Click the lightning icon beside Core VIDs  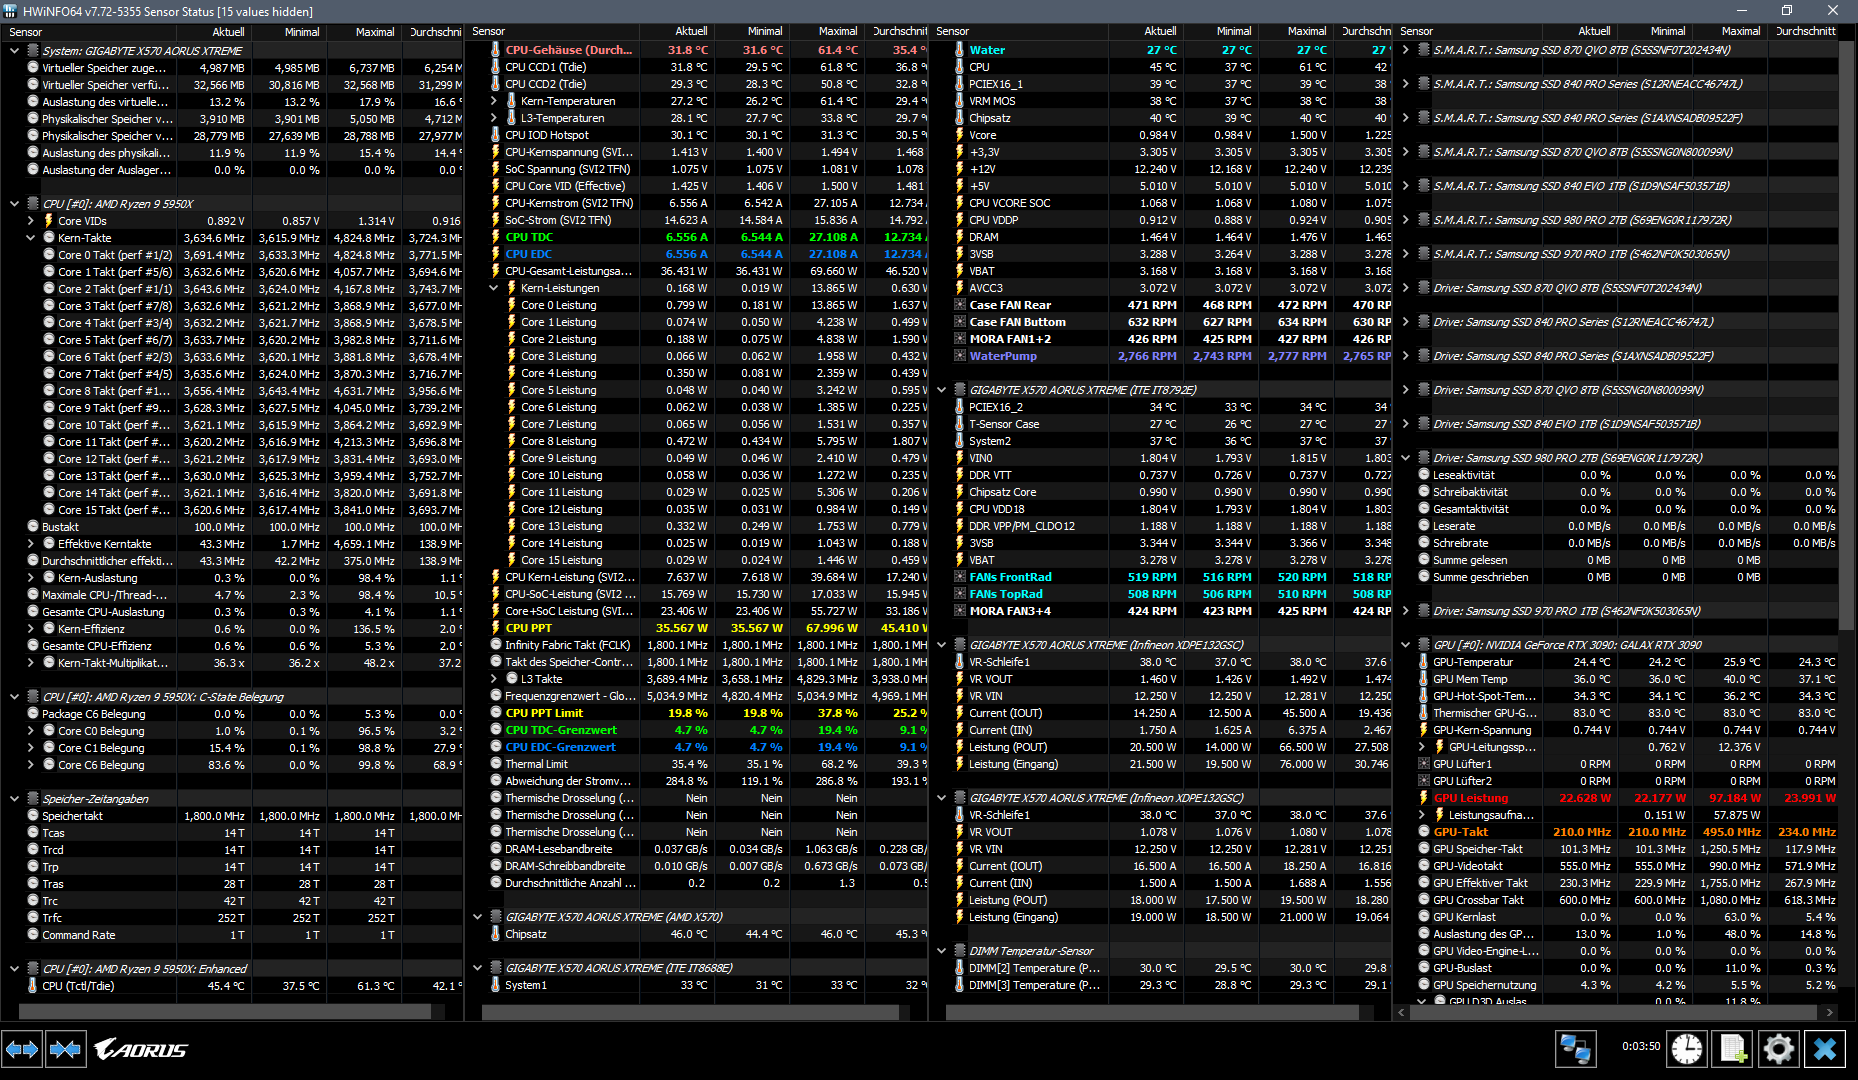49,221
